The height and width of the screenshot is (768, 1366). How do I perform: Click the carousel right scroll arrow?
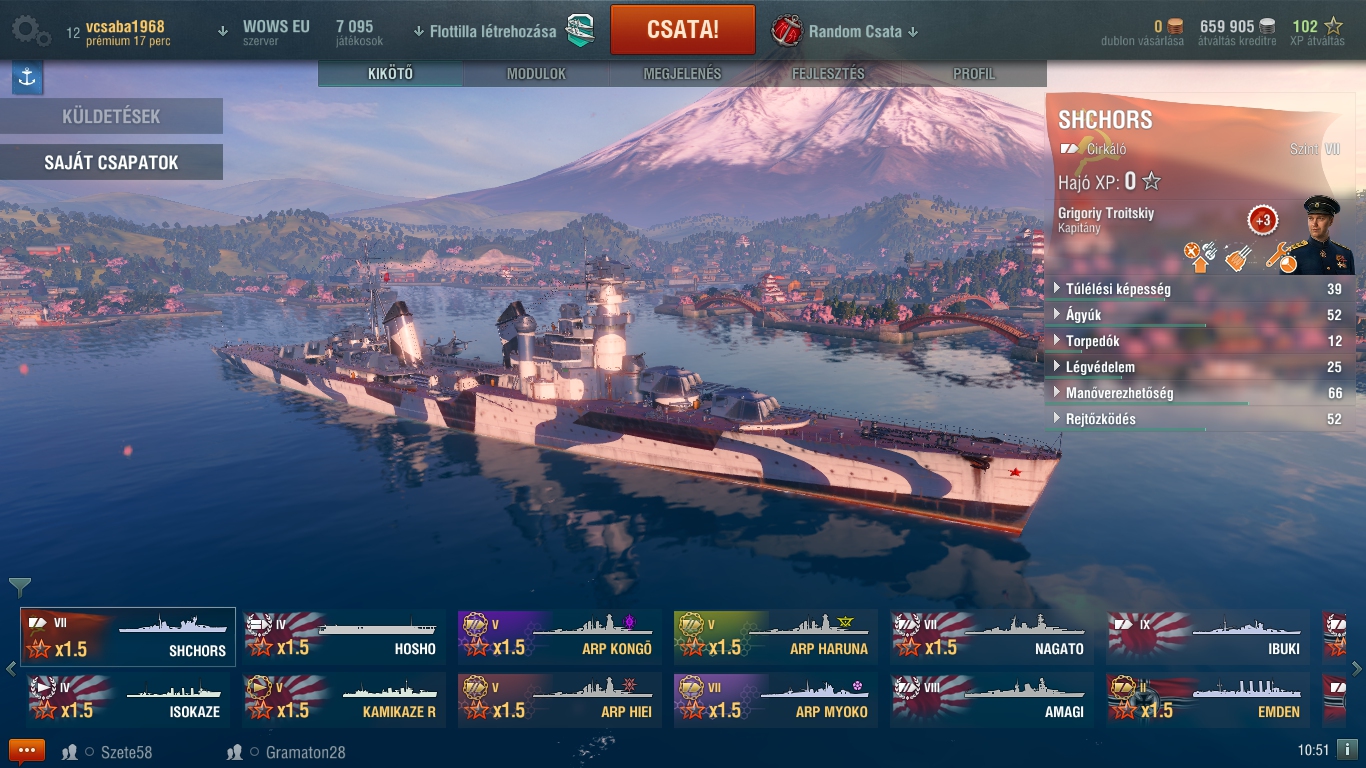click(1357, 668)
